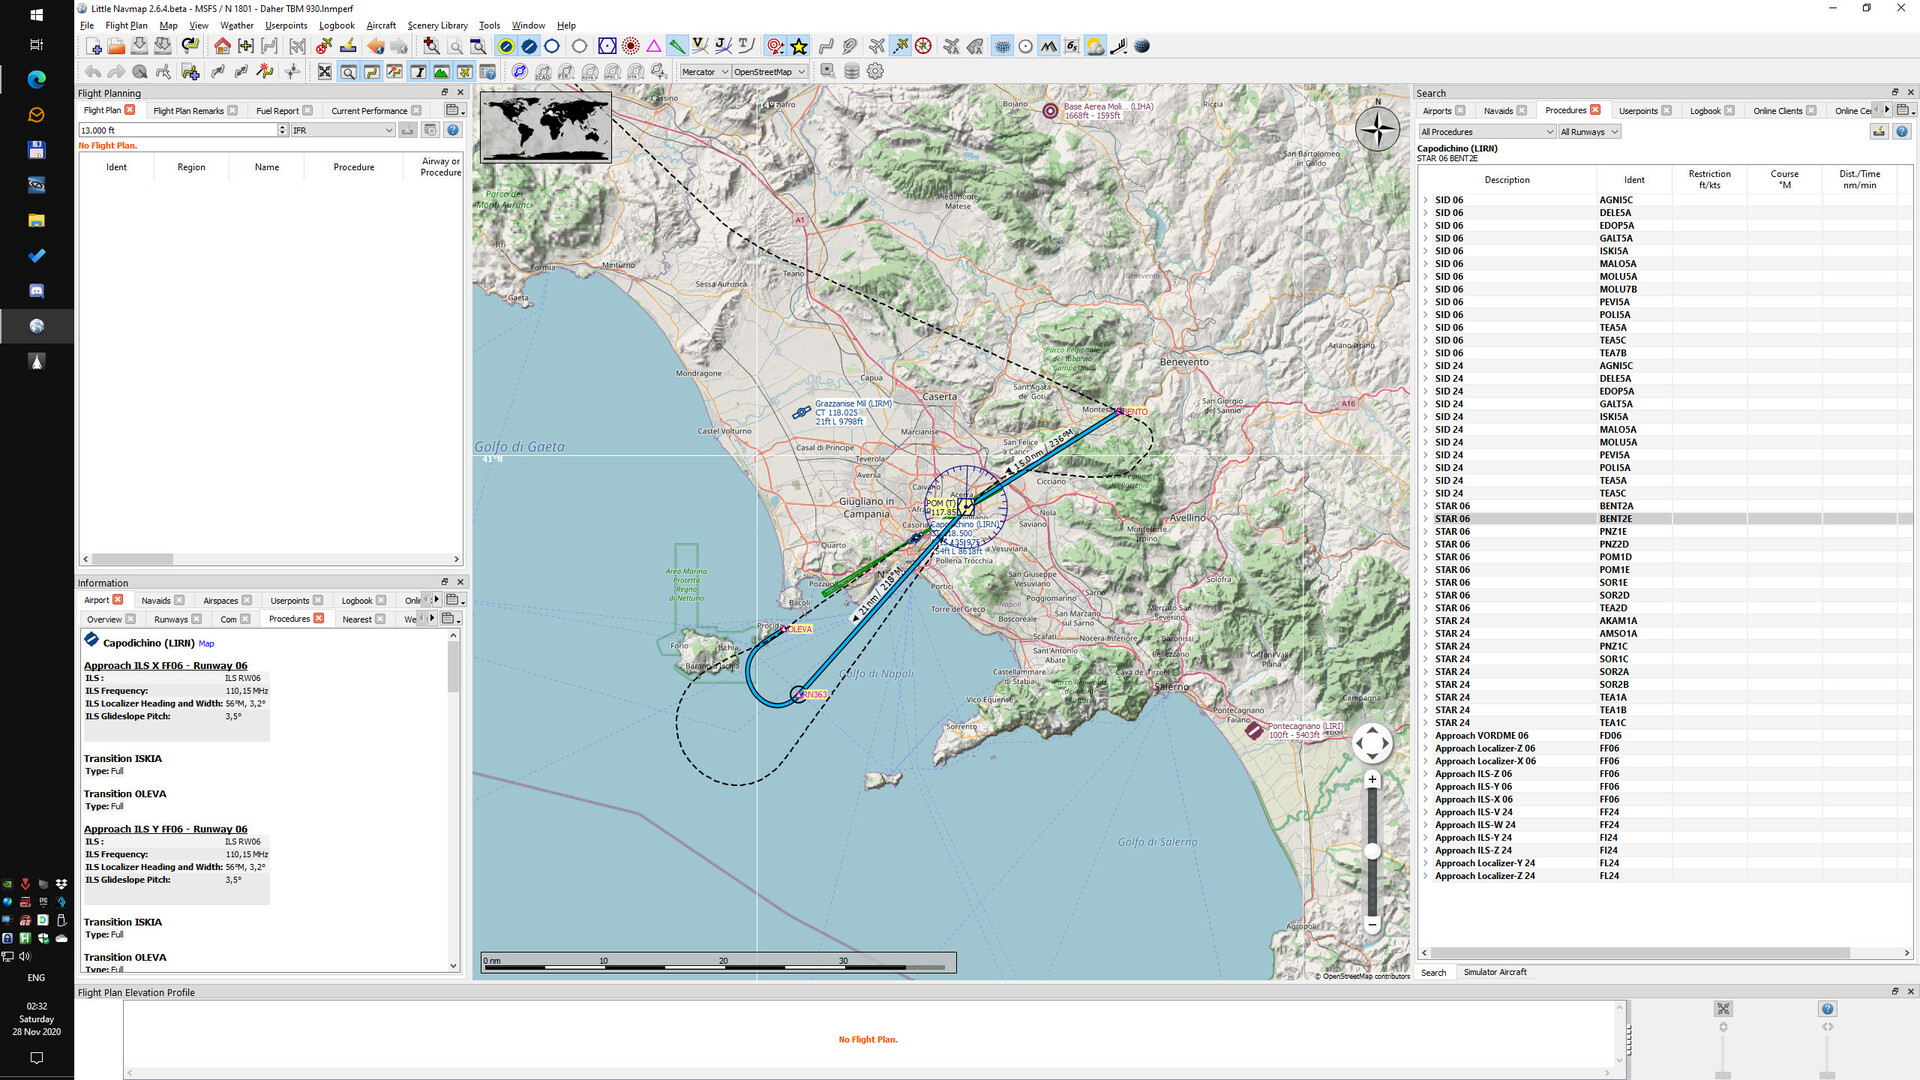Click the map zoom slider handle
The image size is (1920, 1080).
(x=1372, y=851)
